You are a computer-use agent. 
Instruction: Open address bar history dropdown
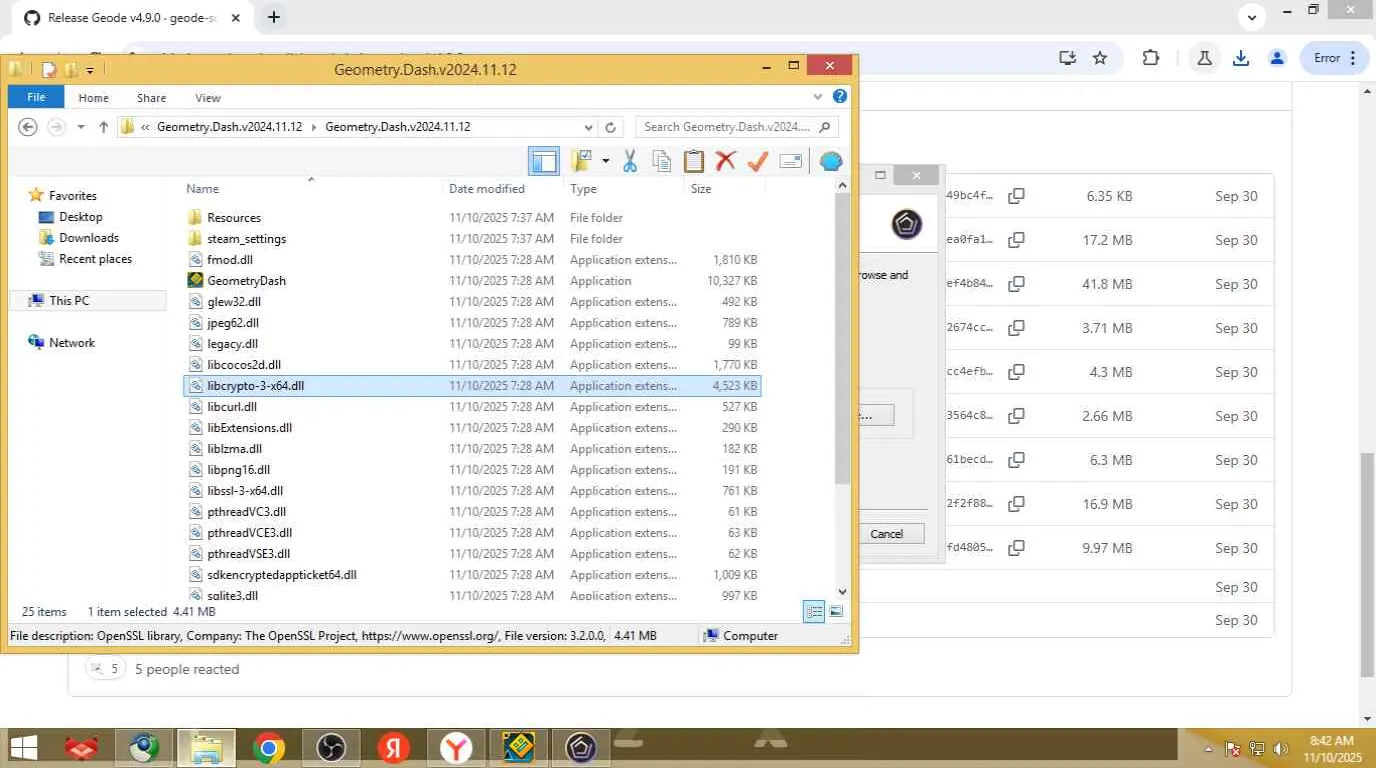(x=588, y=127)
